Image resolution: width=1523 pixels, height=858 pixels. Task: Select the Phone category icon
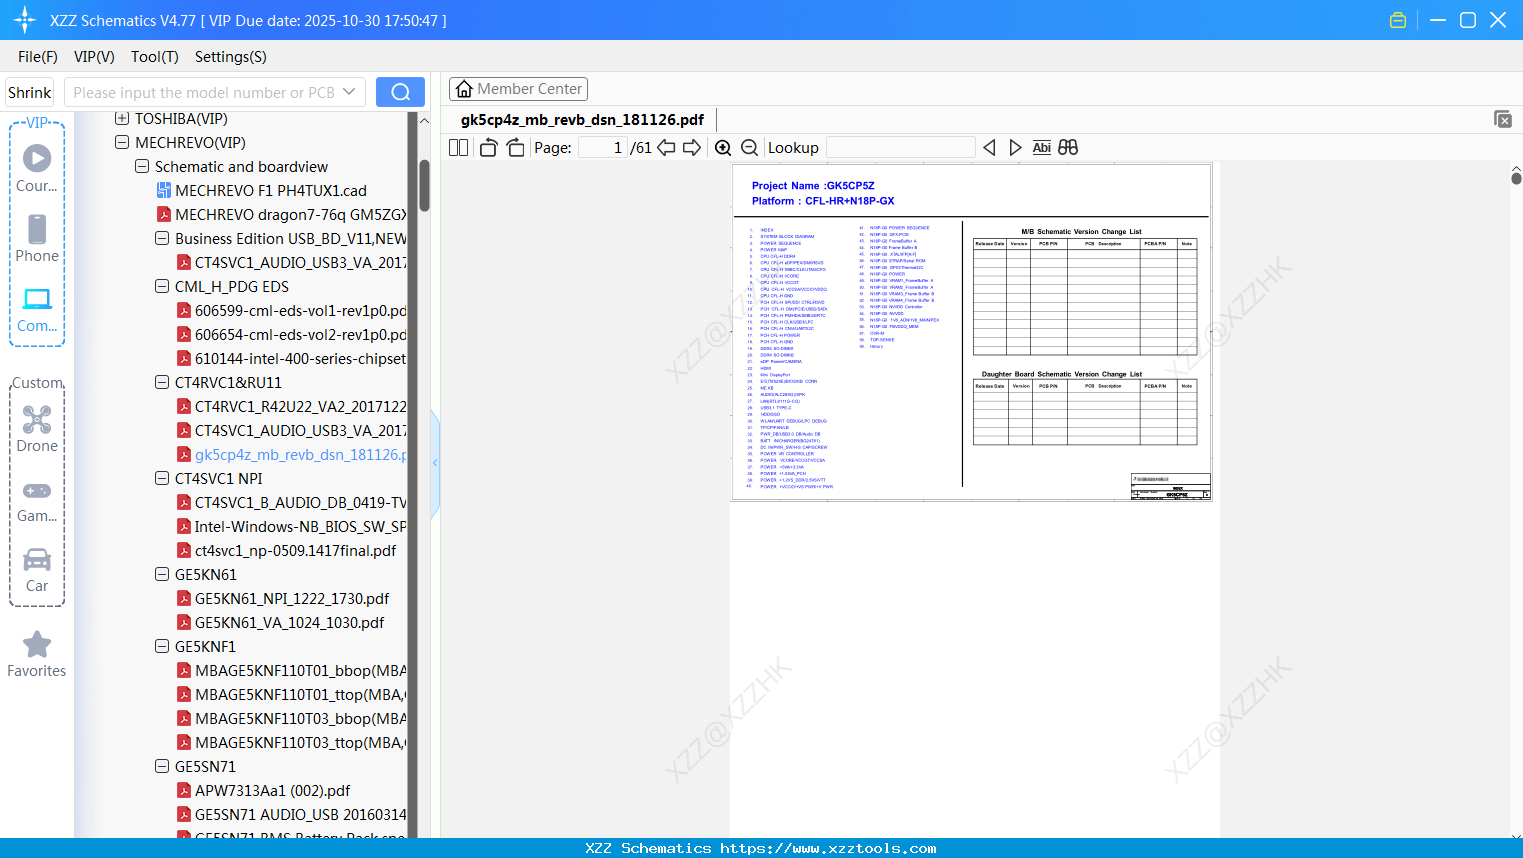click(37, 238)
